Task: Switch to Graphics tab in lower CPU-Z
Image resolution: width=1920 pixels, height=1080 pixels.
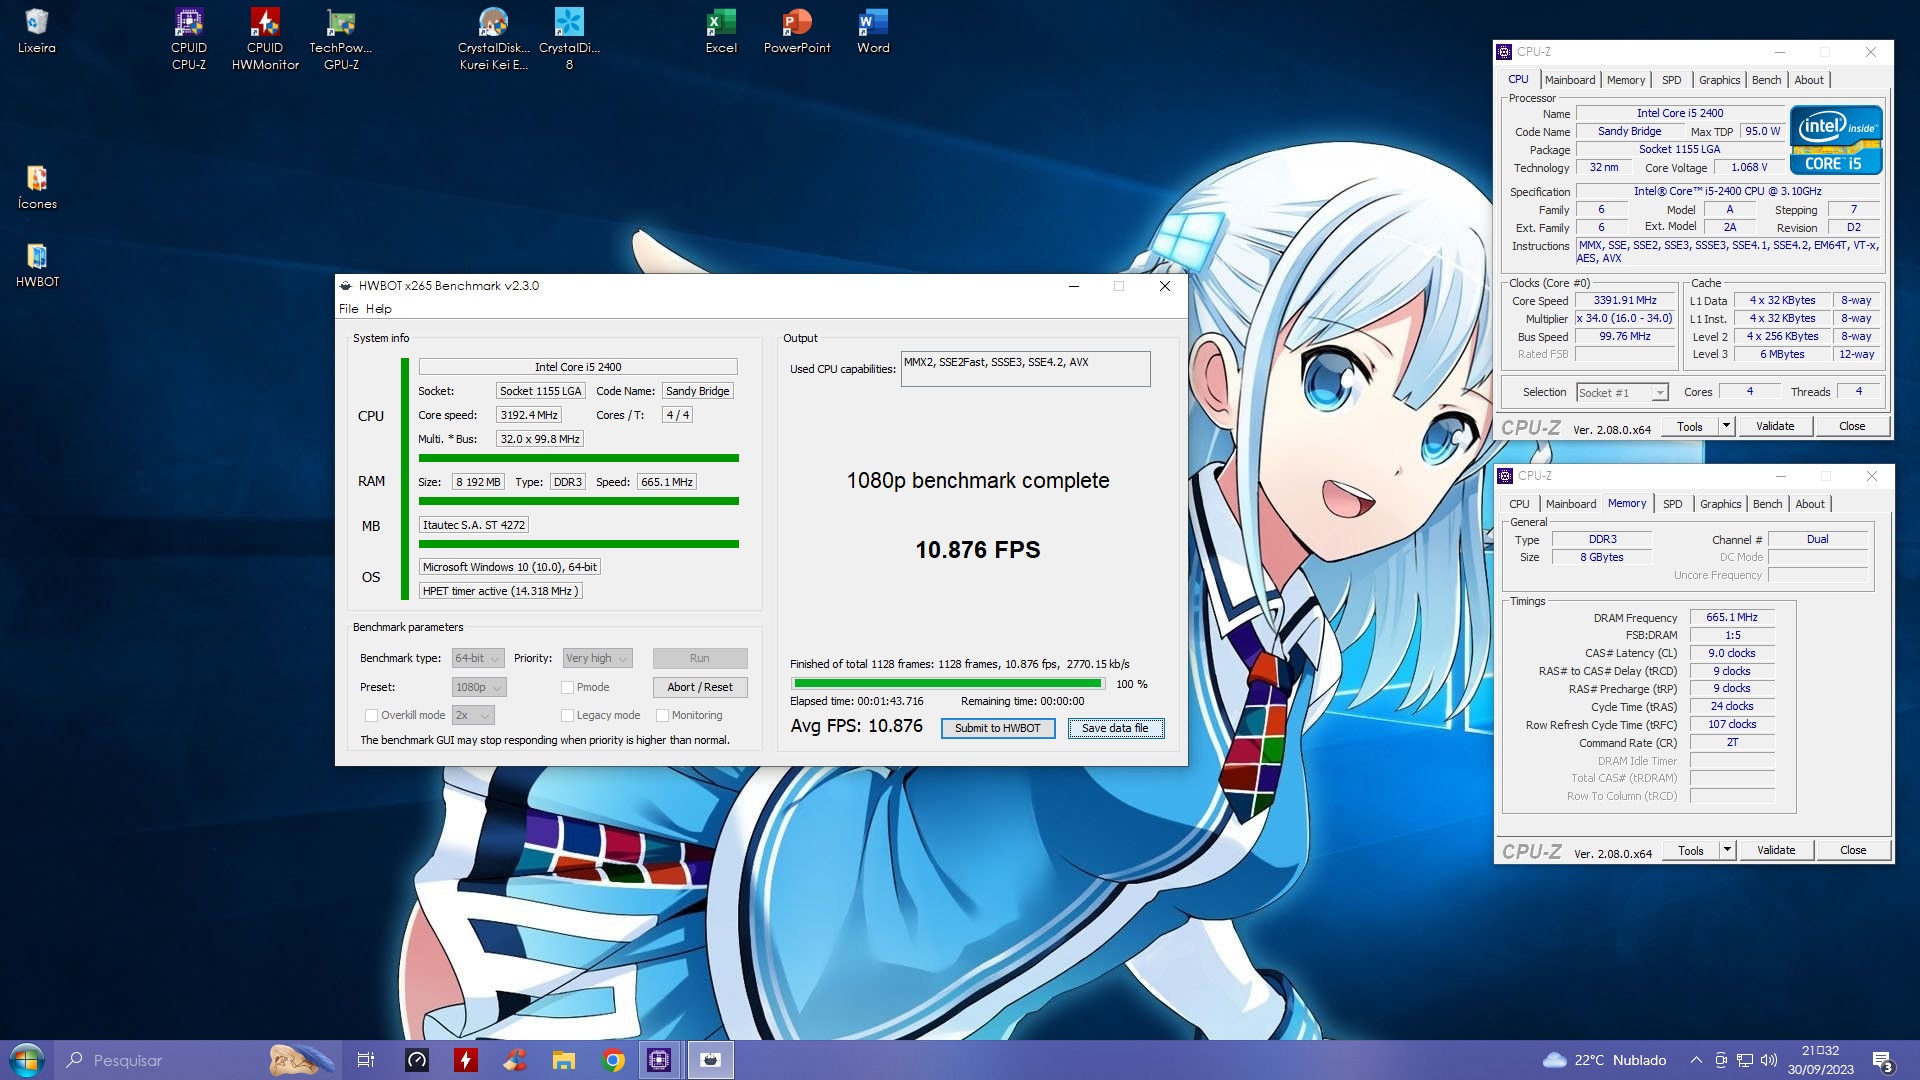Action: 1720,504
